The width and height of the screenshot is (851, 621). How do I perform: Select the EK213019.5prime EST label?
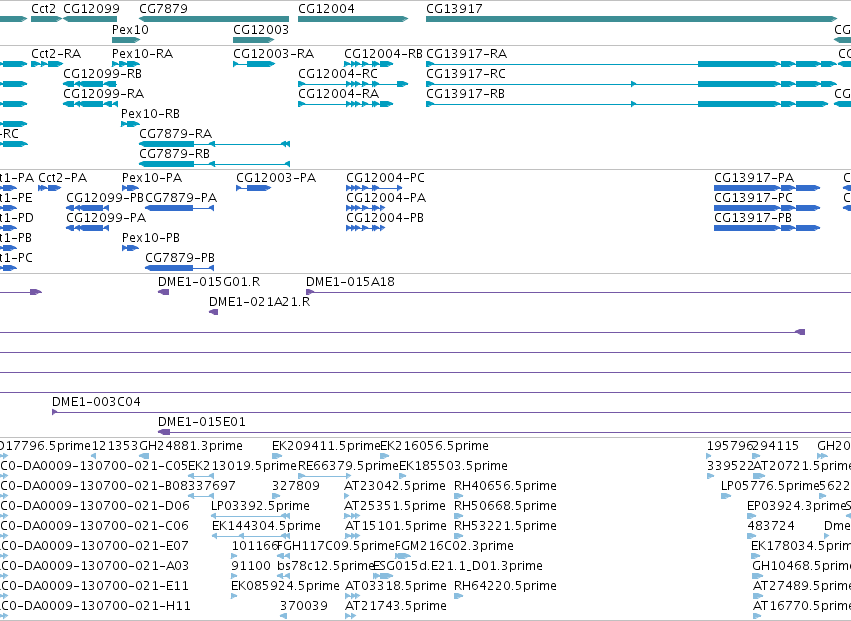pyautogui.click(x=243, y=466)
